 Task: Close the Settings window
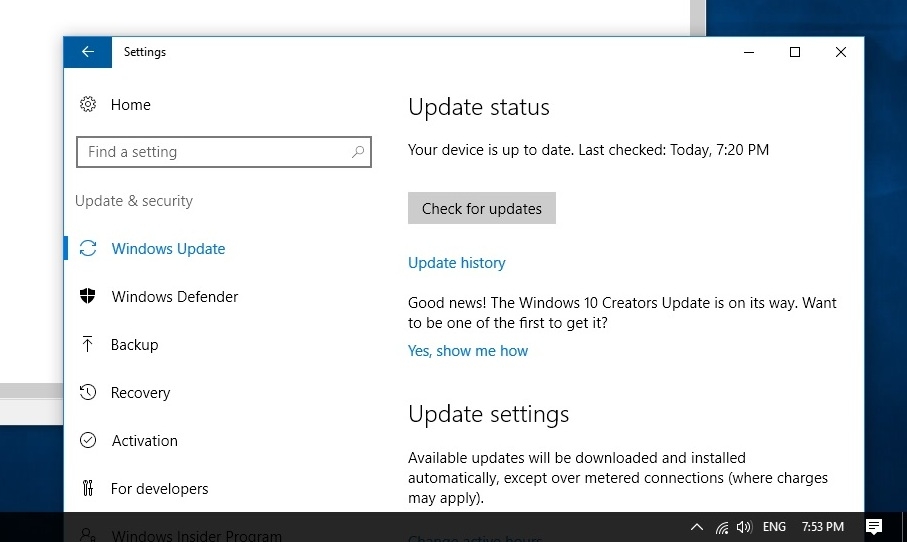pos(841,52)
